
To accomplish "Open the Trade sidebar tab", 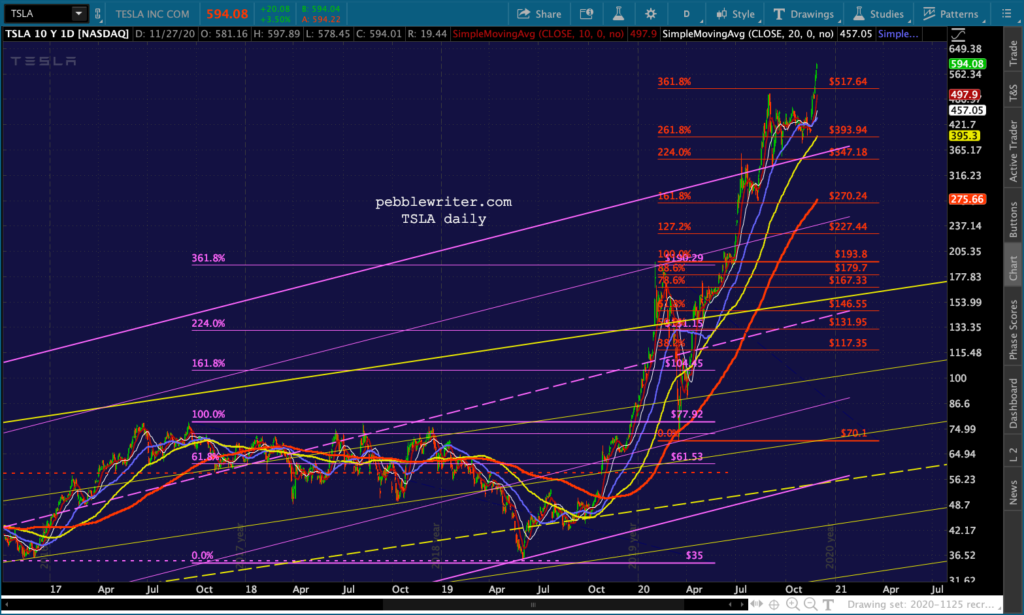I will [x=1013, y=53].
